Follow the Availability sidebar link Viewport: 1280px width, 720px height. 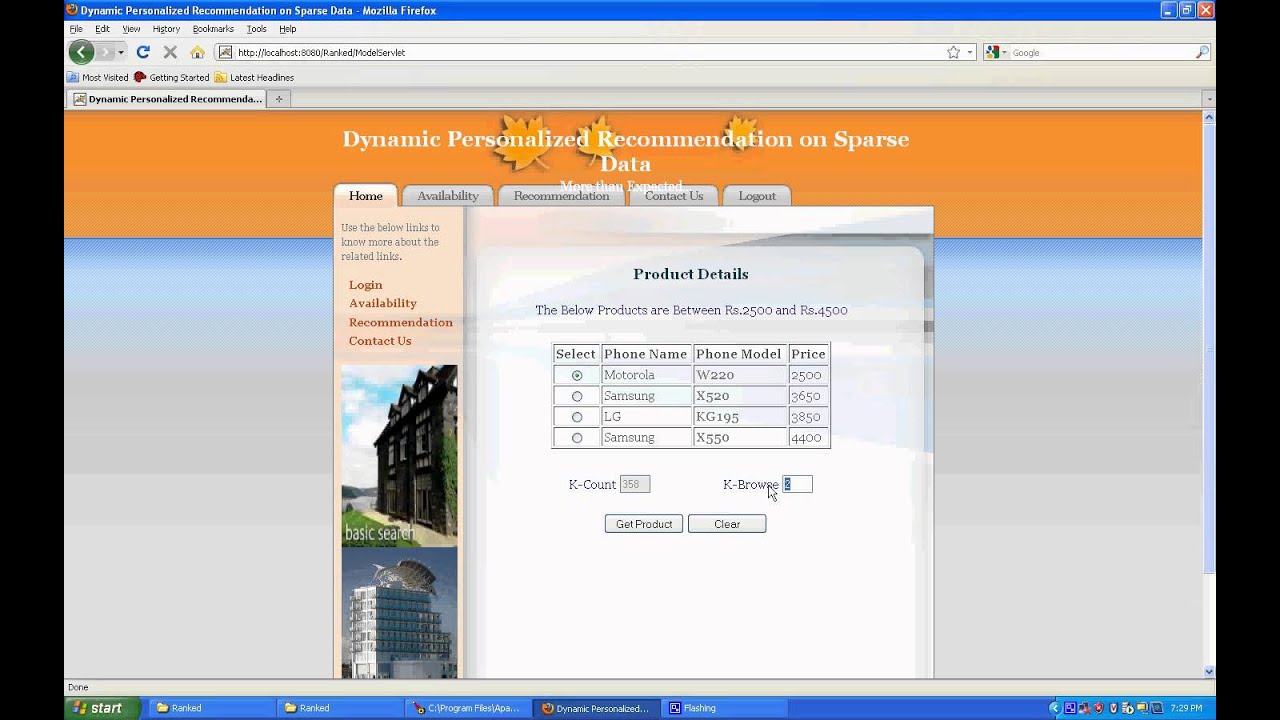(383, 303)
